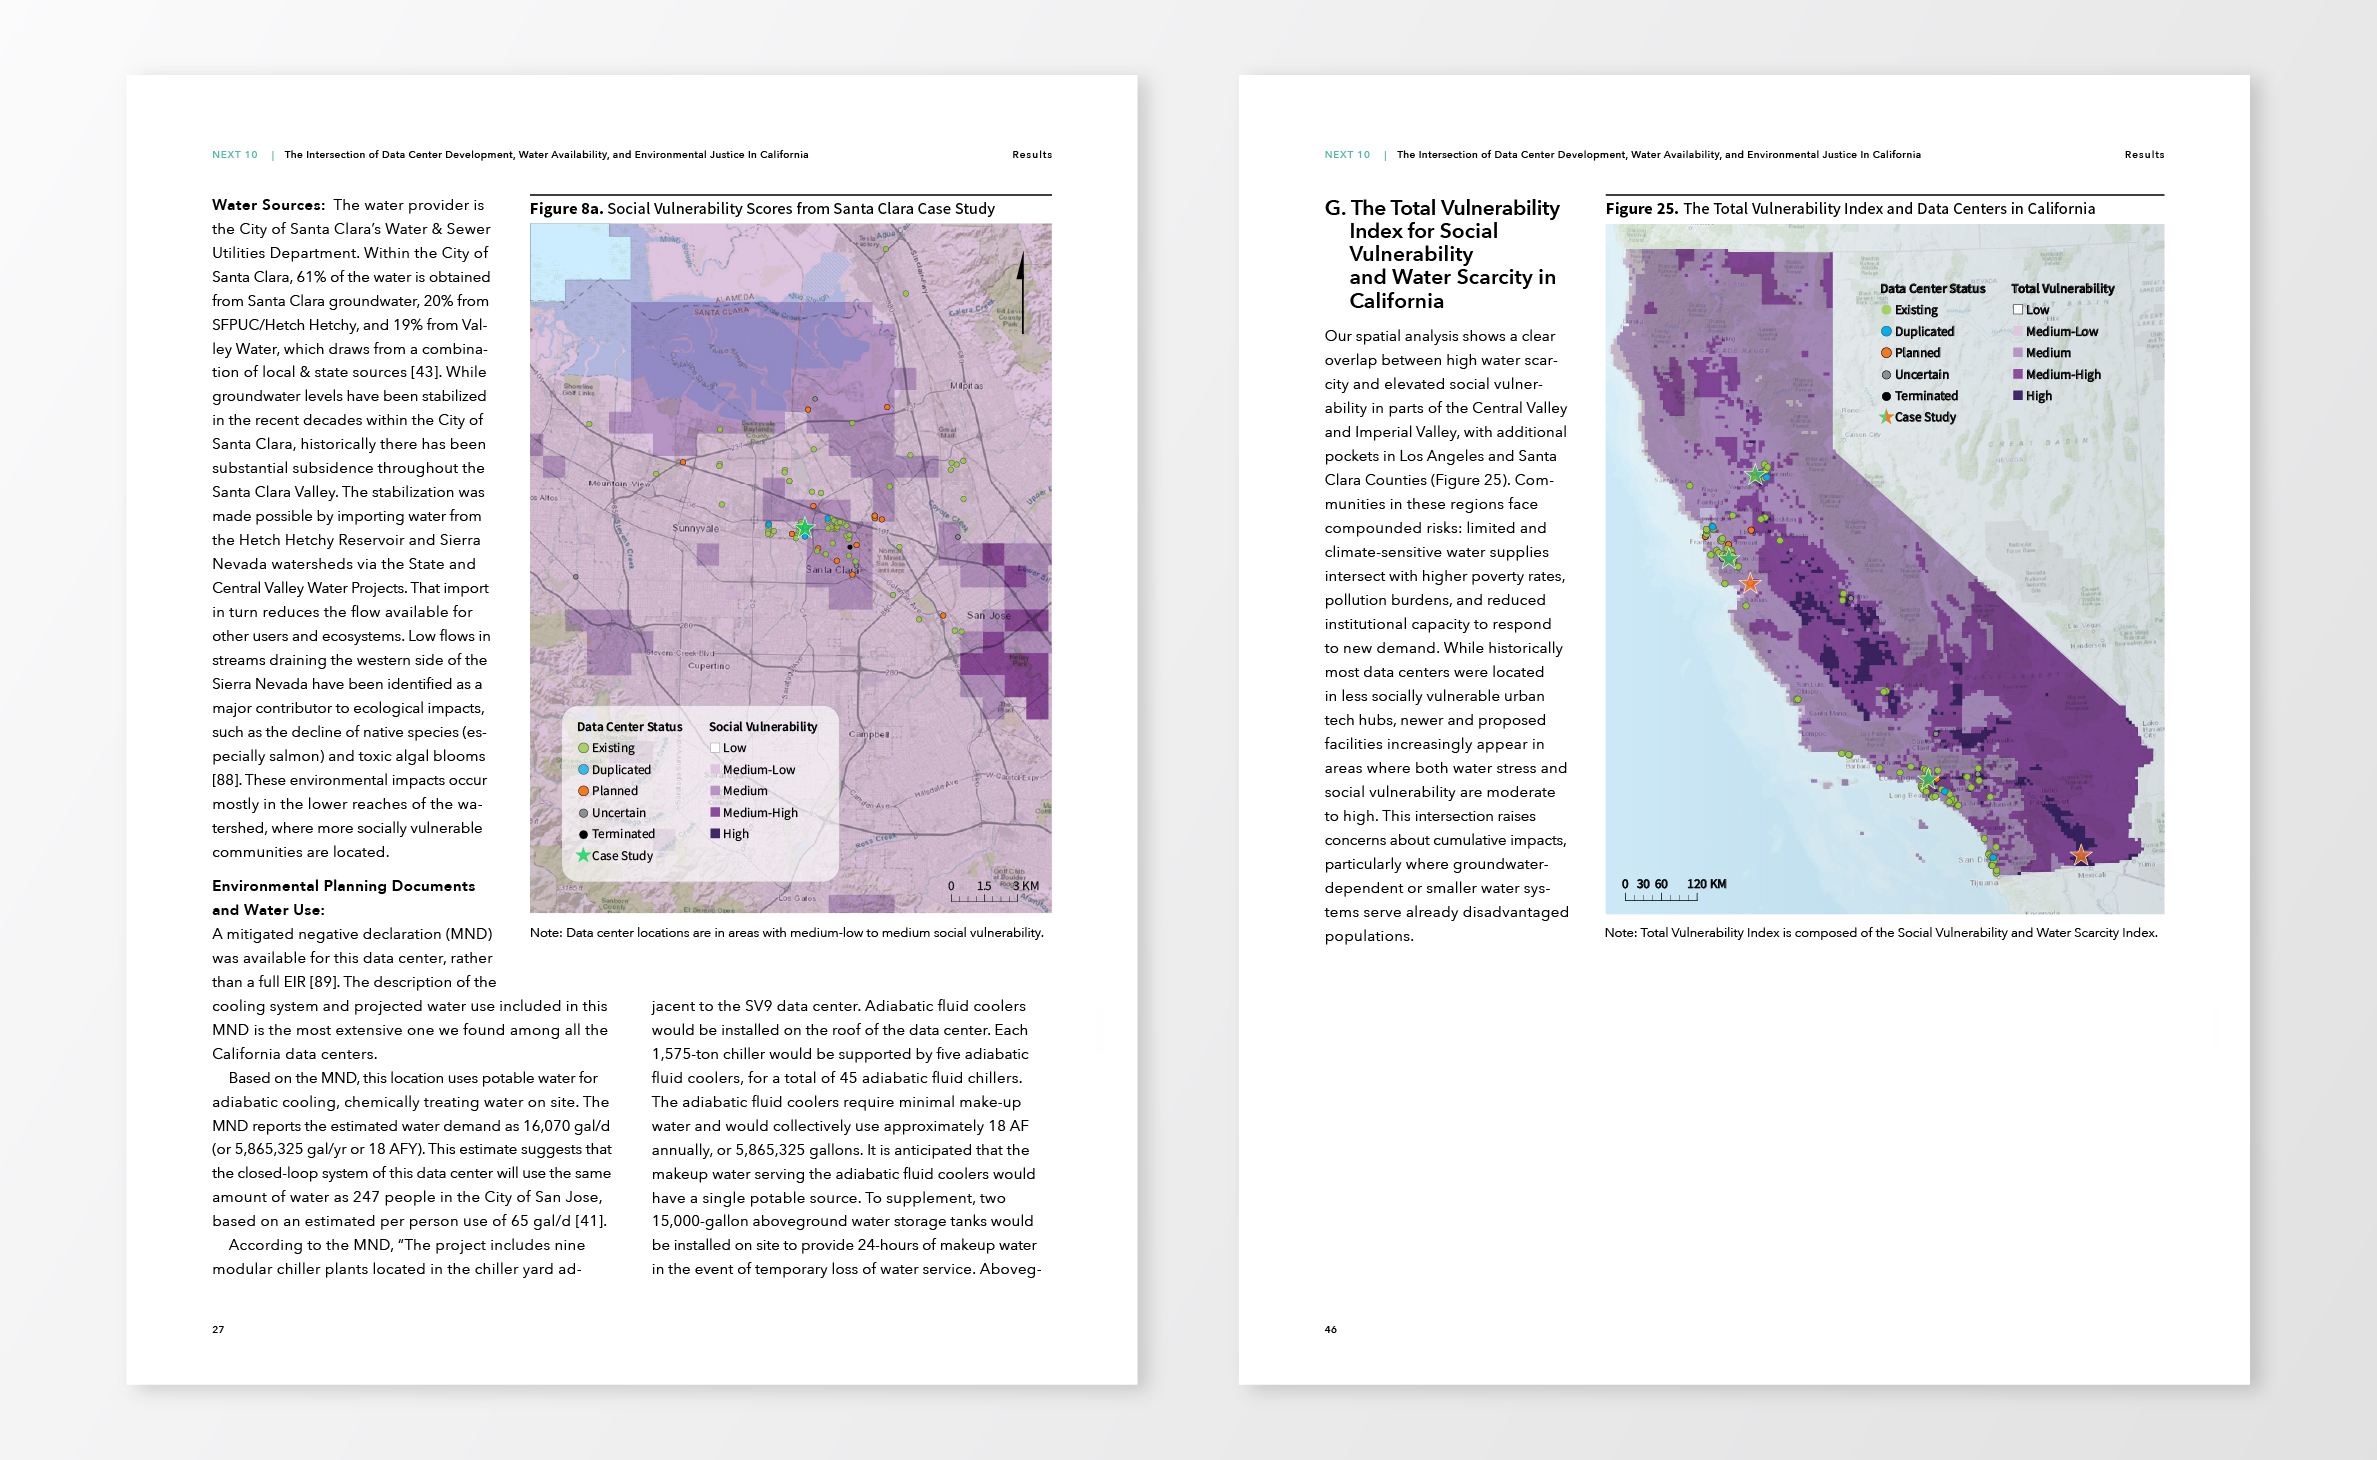
Task: Open citation [88] about toxic algal blooms
Action: (x=226, y=780)
